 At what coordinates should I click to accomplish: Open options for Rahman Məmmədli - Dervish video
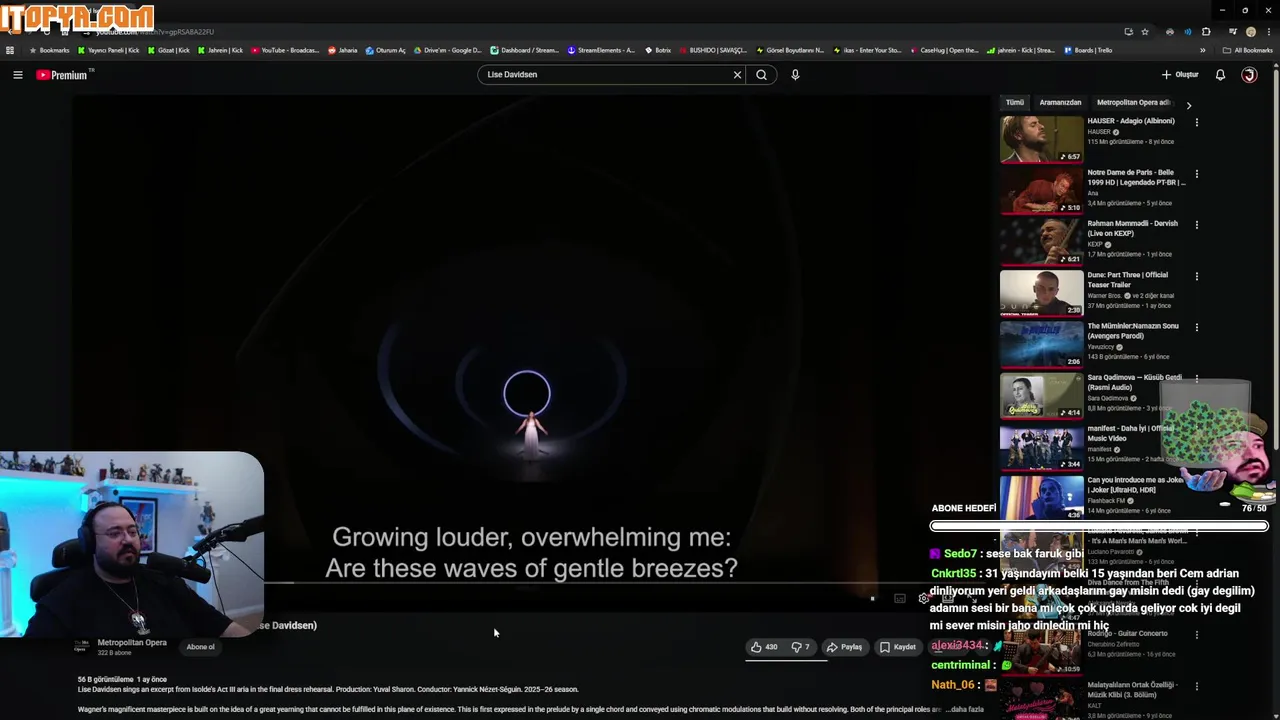(1196, 225)
